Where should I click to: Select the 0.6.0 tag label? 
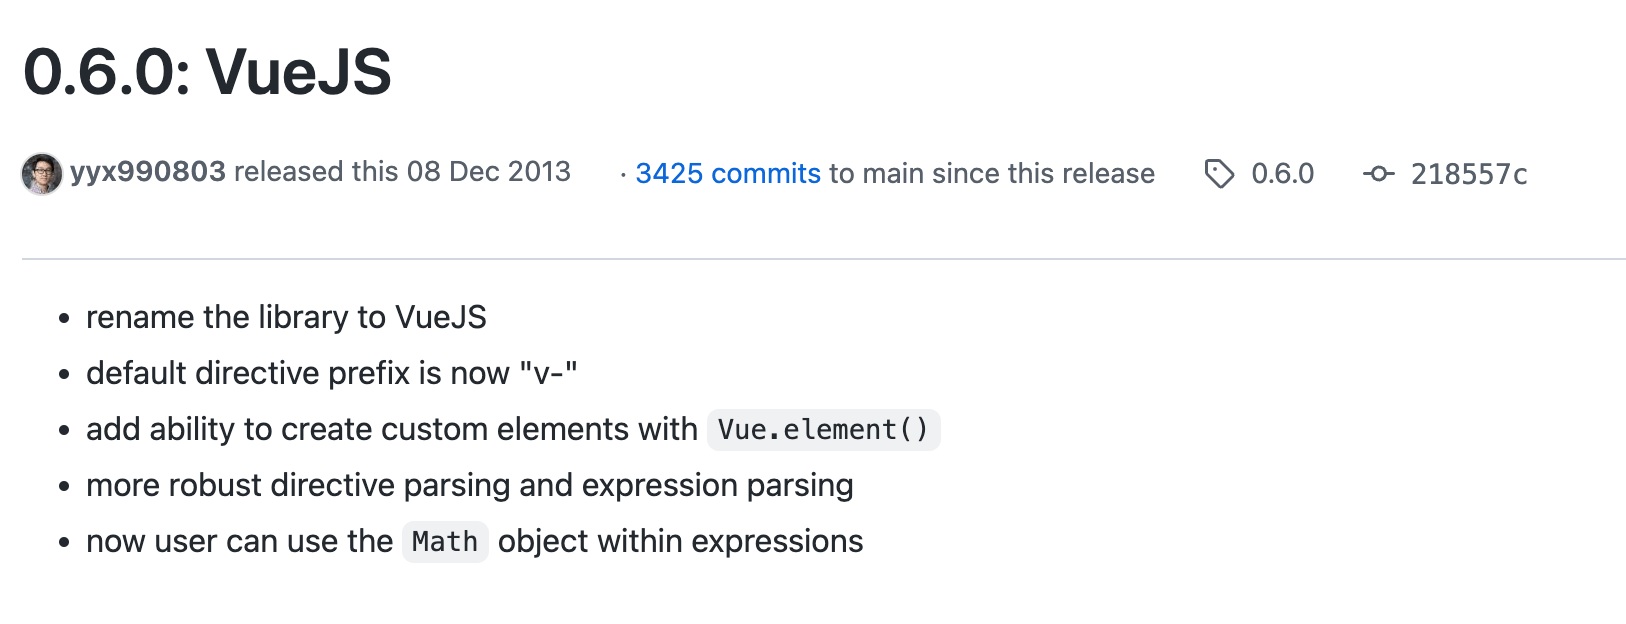tap(1282, 174)
